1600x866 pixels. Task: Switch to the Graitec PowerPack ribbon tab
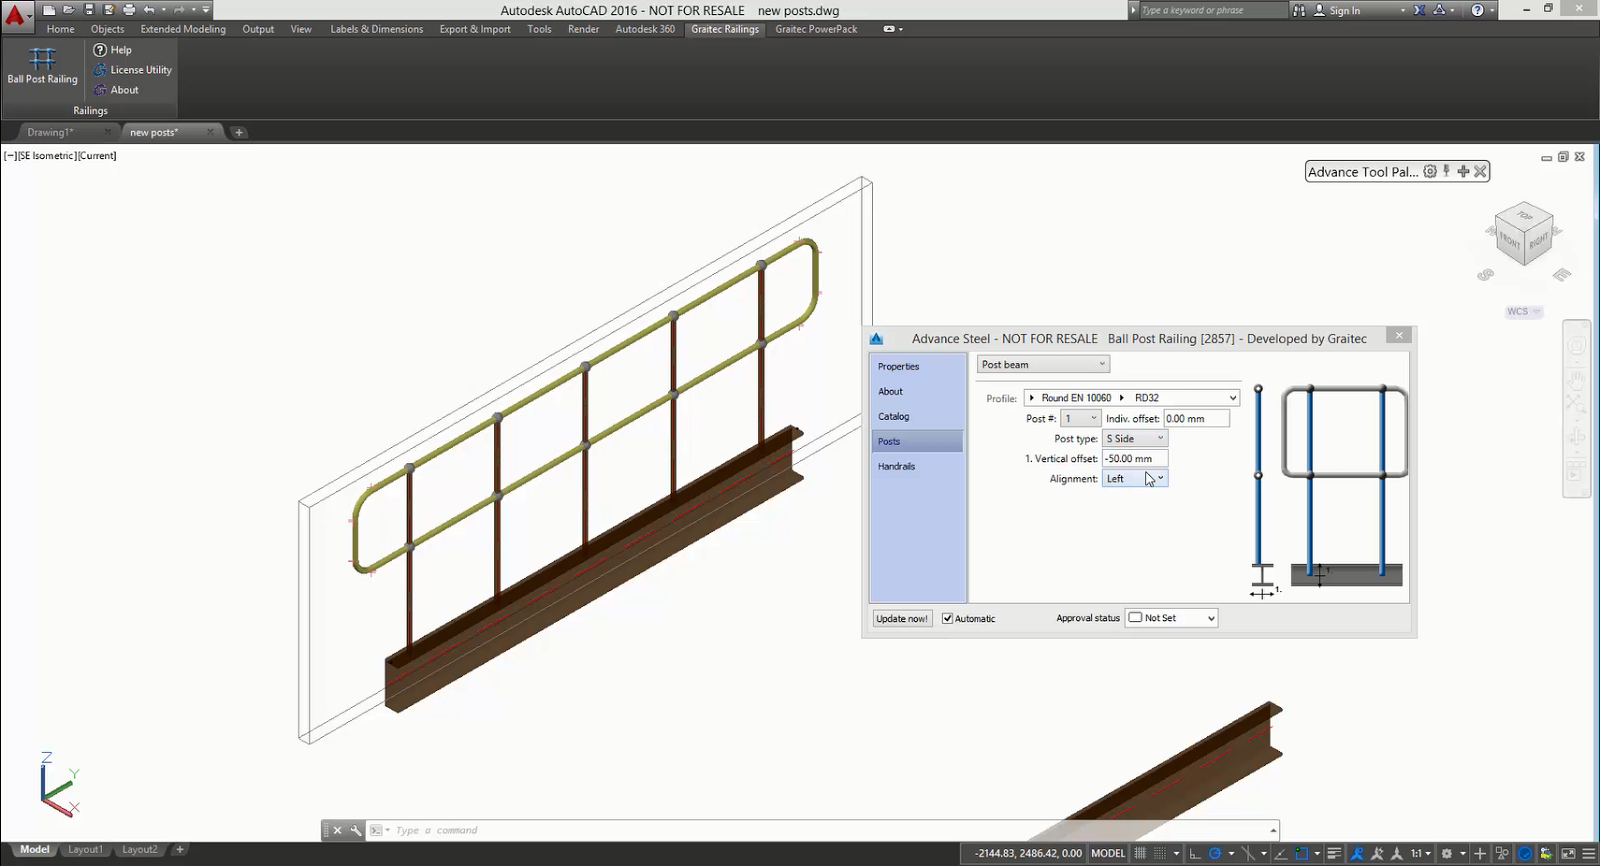point(816,29)
